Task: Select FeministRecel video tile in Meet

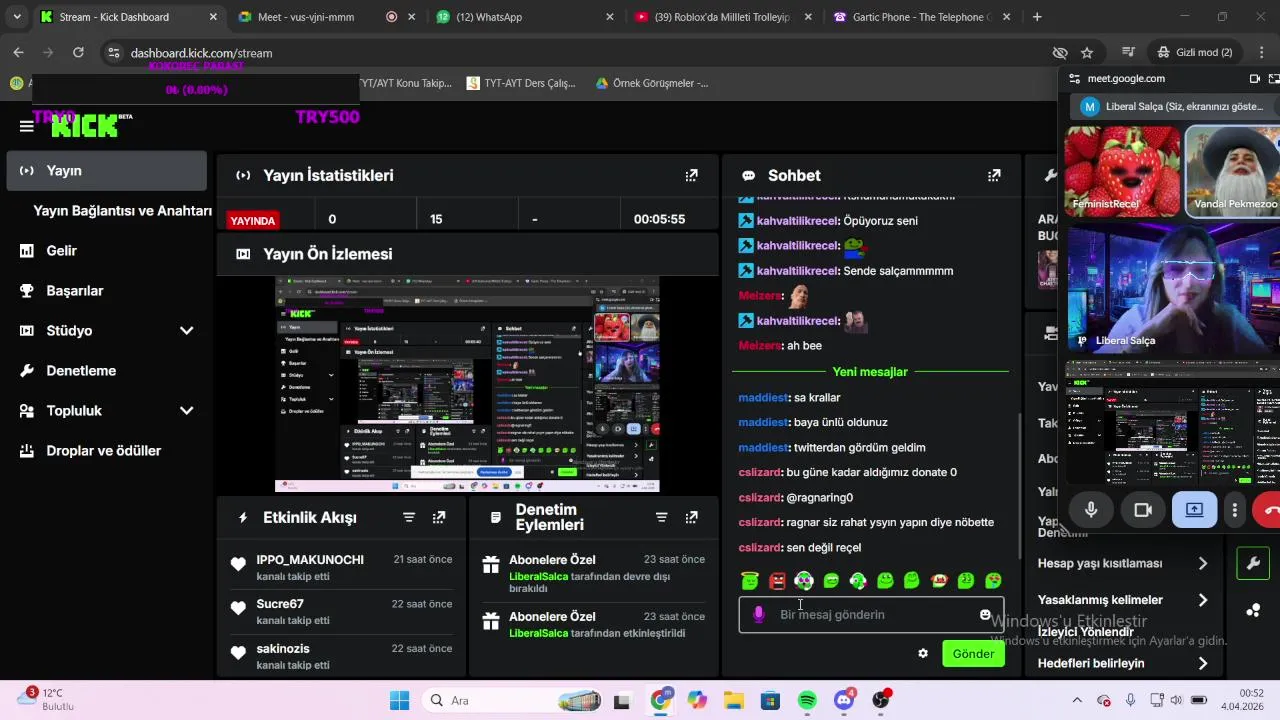Action: [1122, 170]
